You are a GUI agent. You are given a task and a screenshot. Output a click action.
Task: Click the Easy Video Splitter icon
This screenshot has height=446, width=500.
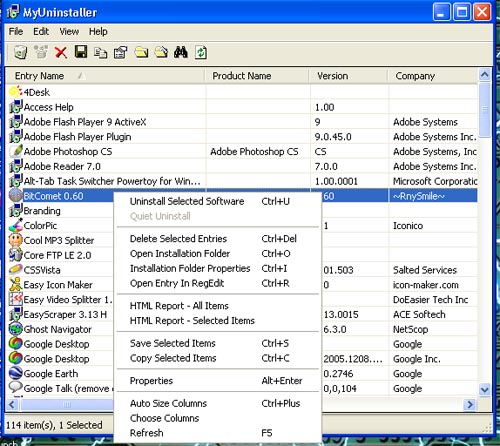(x=15, y=299)
